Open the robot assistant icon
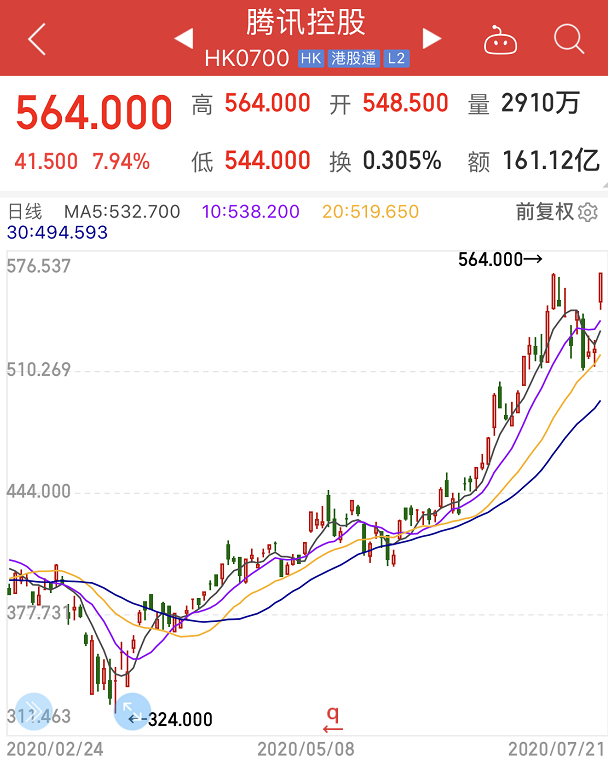 click(500, 39)
